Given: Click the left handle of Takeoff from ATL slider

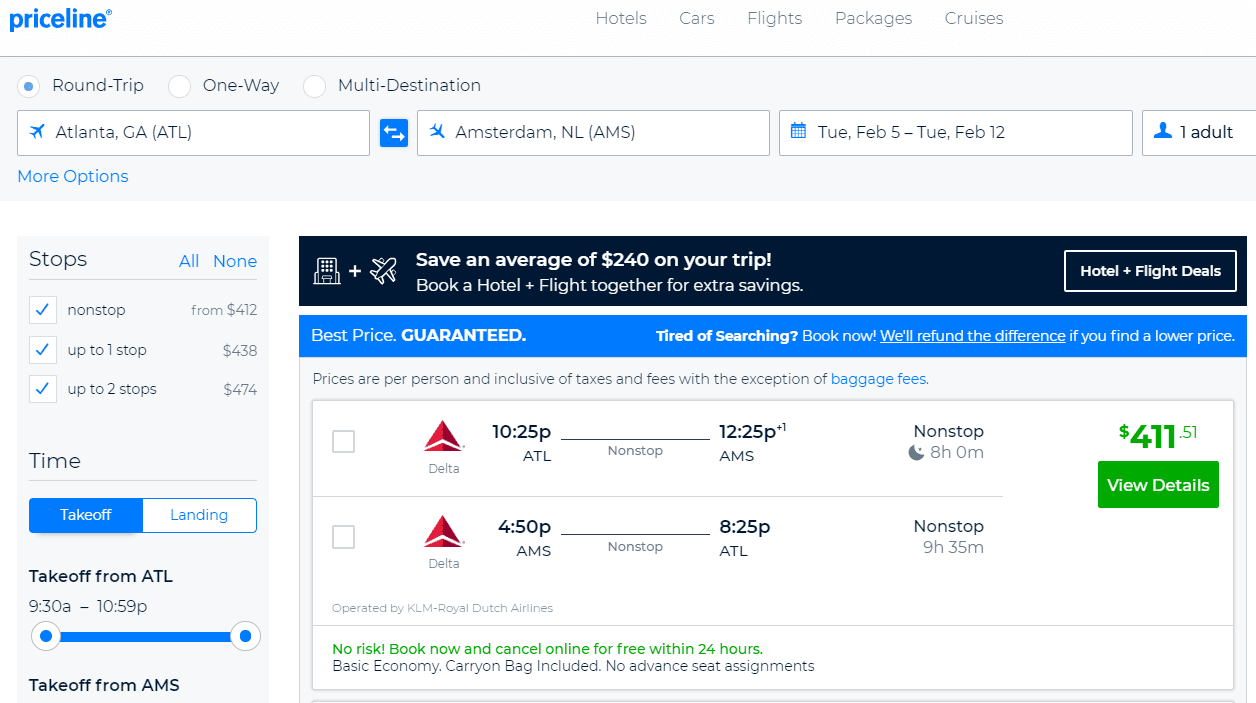Looking at the screenshot, I should click(45, 636).
